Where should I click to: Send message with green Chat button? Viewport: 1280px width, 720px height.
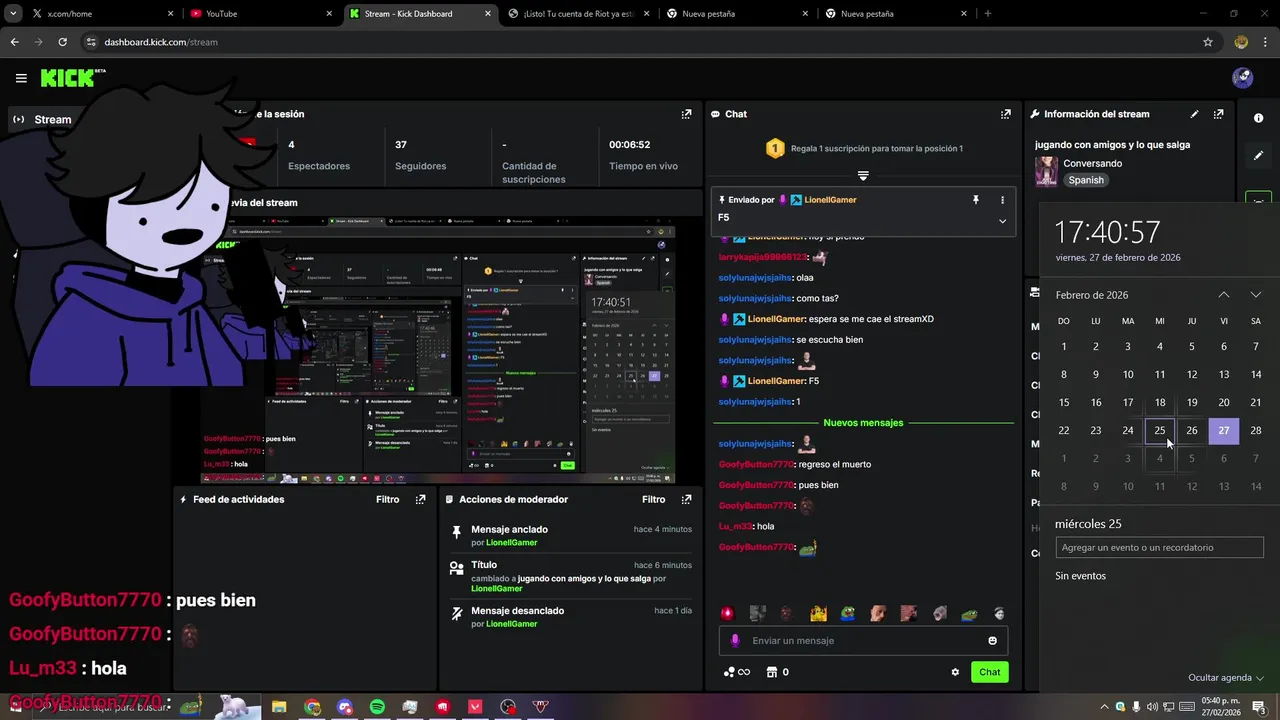point(989,672)
